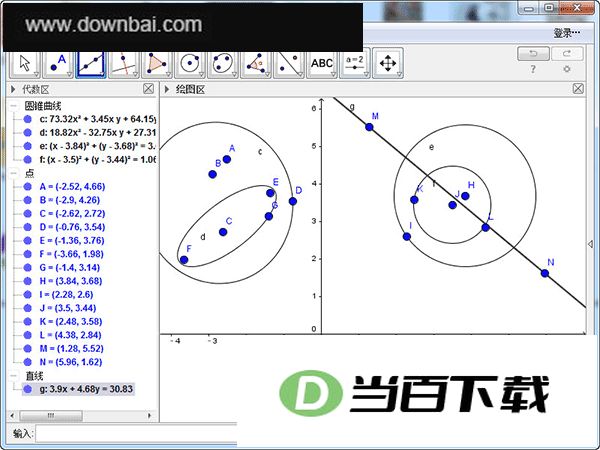Select line g: 3.9x + 4.68y = 30.83

[86, 389]
